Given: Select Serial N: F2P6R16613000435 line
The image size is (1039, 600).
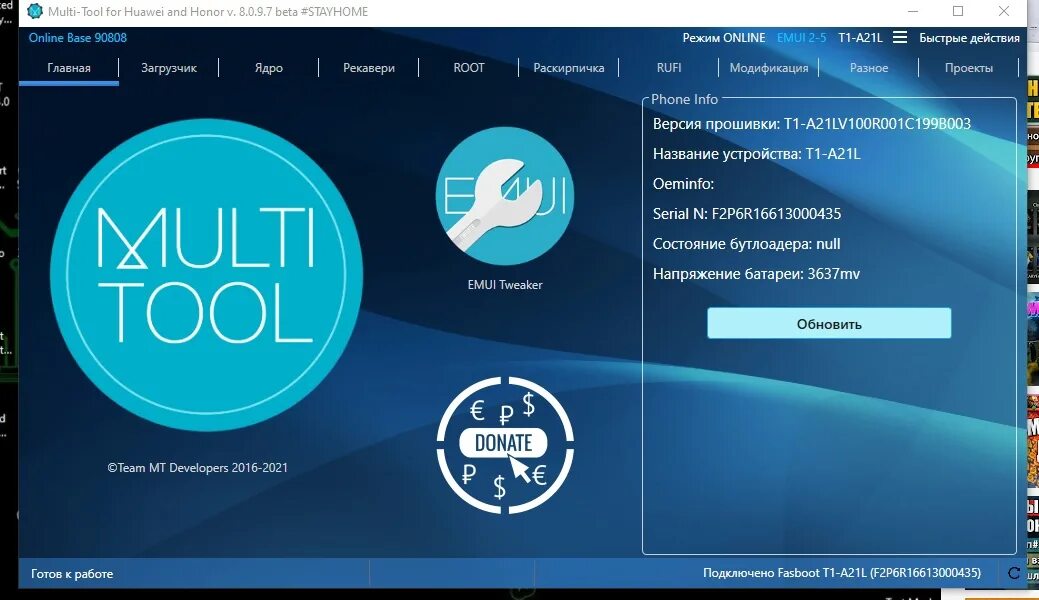Looking at the screenshot, I should pyautogui.click(x=747, y=213).
